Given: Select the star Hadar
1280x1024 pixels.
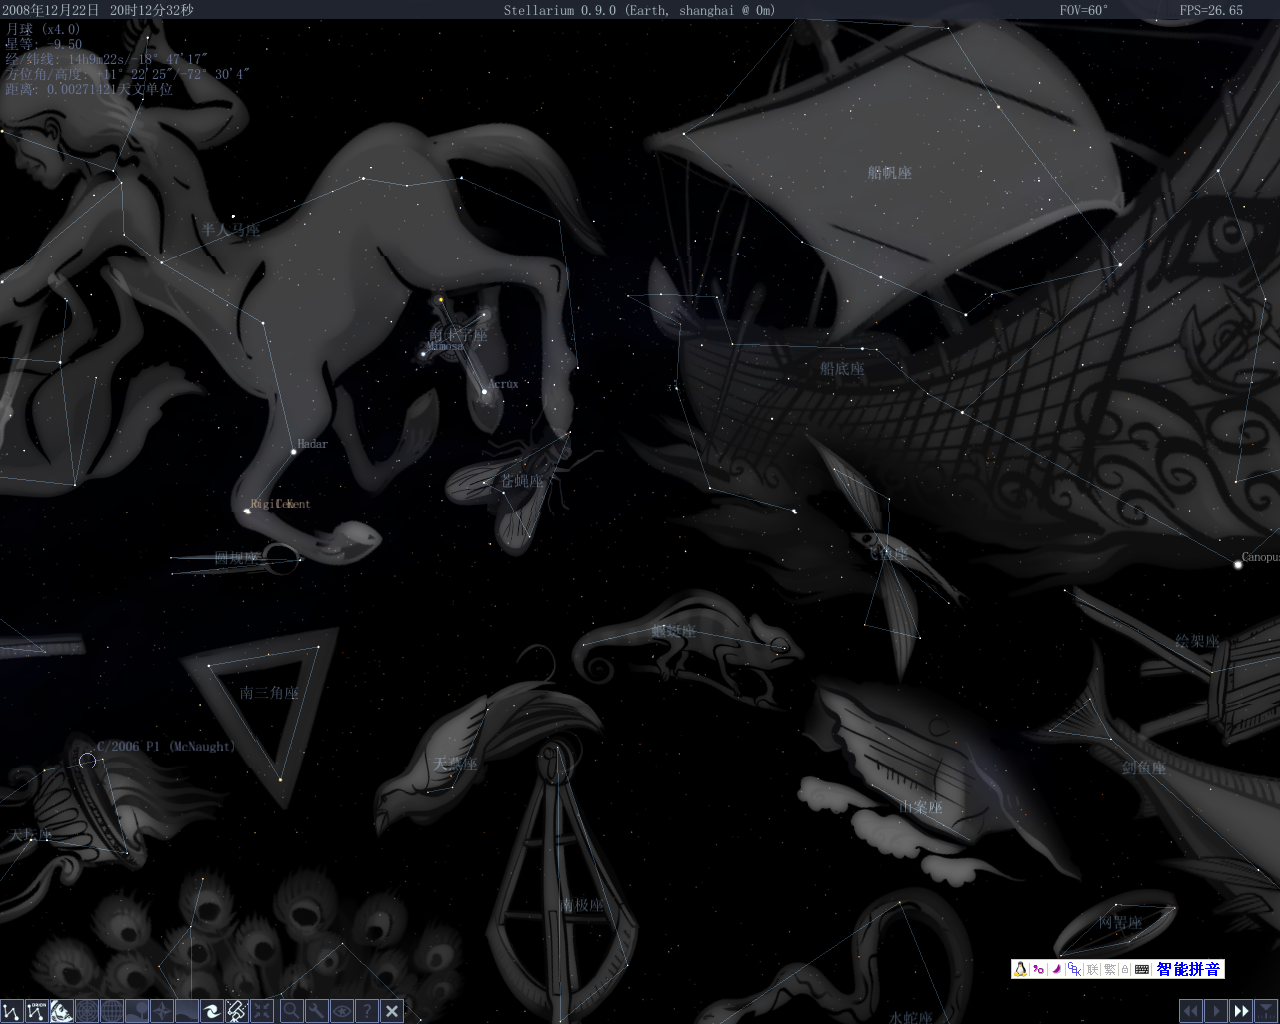Looking at the screenshot, I should [x=293, y=452].
